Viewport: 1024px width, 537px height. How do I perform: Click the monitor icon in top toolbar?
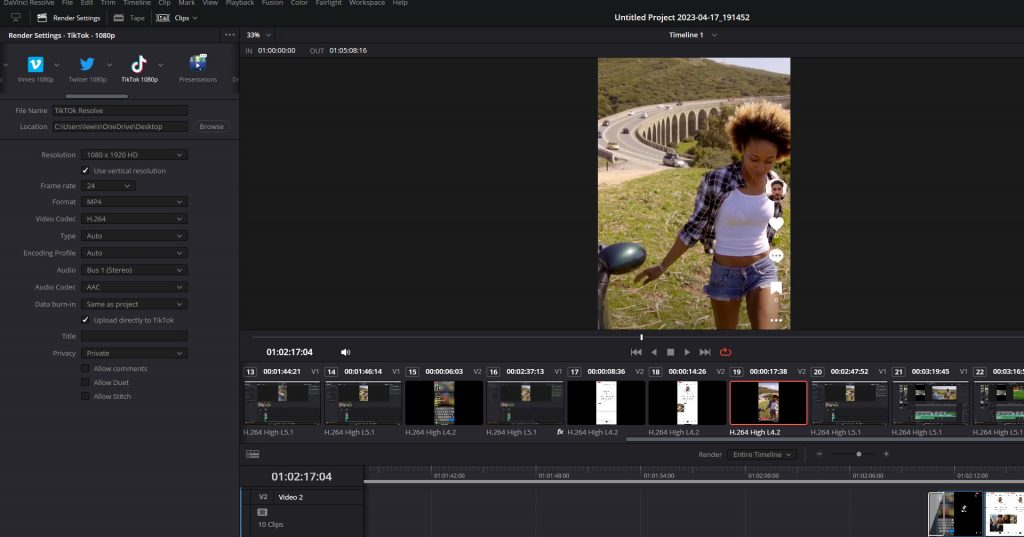click(x=16, y=18)
